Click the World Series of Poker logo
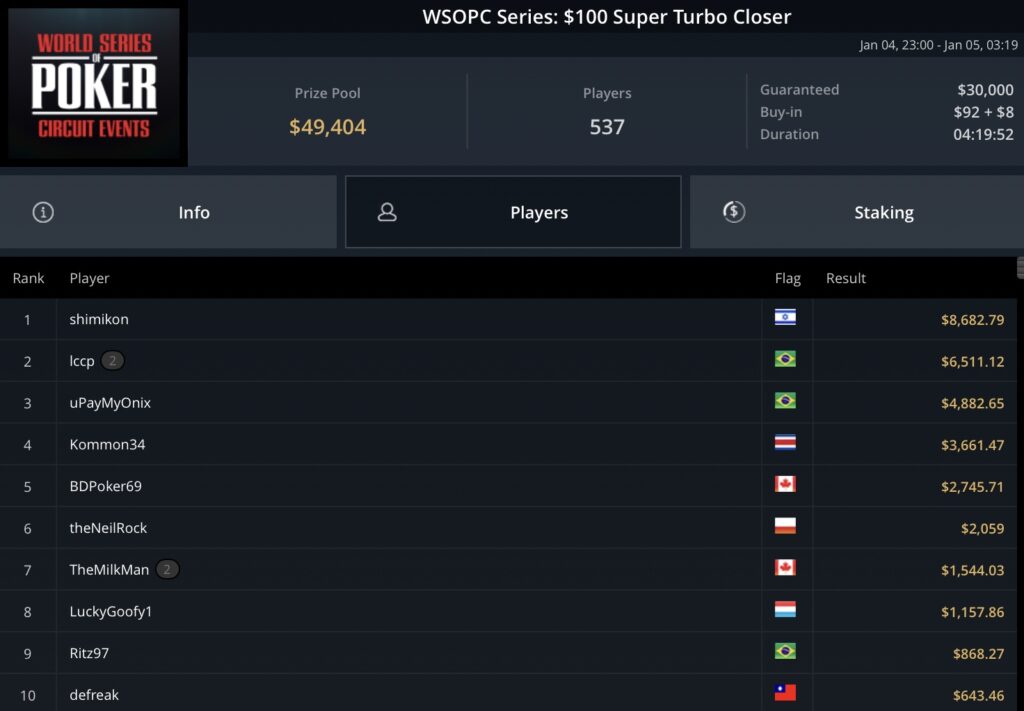Screen dimensions: 1024x711 (x=94, y=85)
